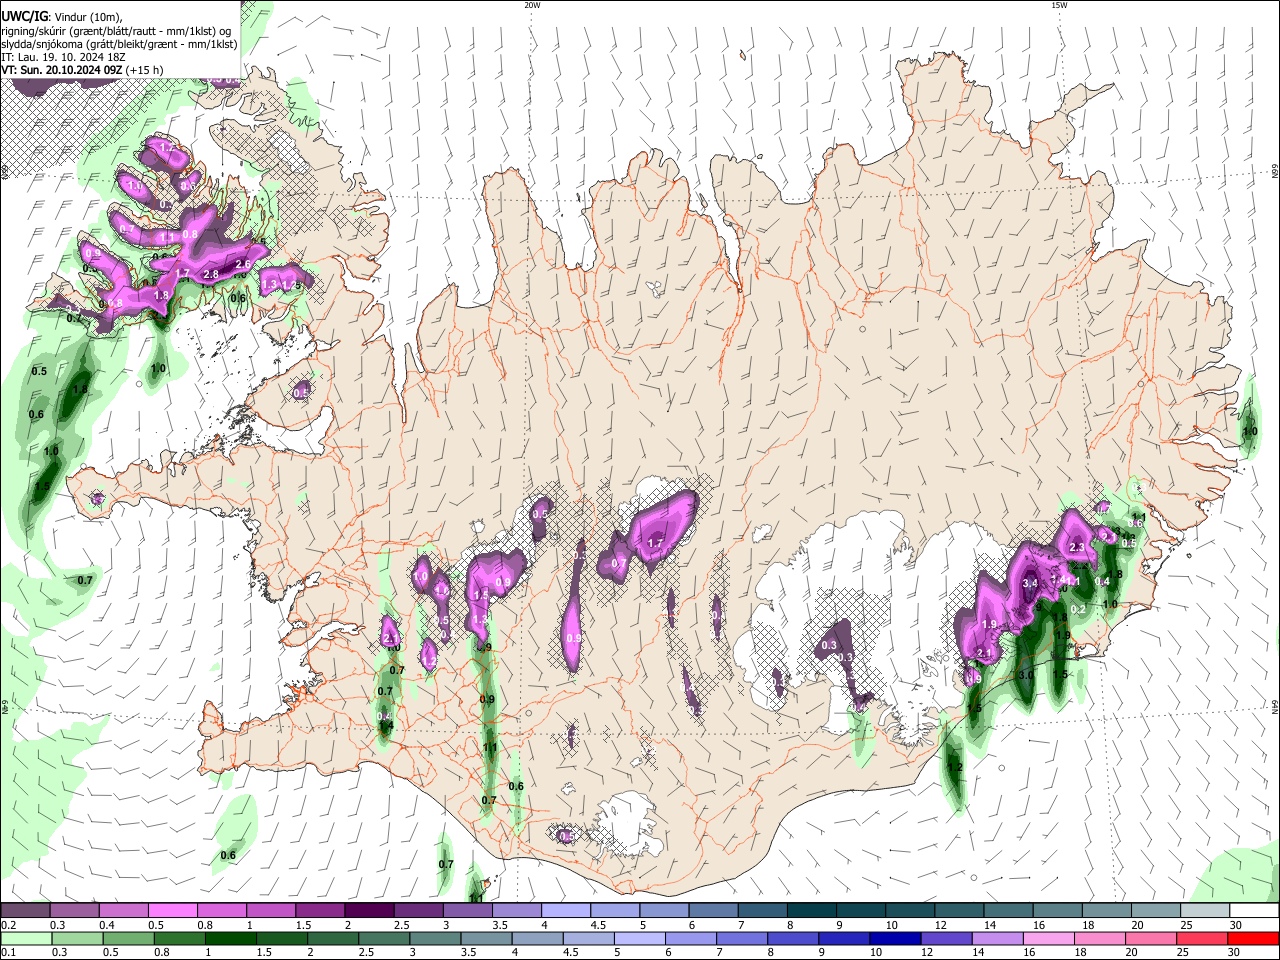Click the gray-teal 3 swatch, bottom legend row
1280x960 pixels.
(435, 939)
